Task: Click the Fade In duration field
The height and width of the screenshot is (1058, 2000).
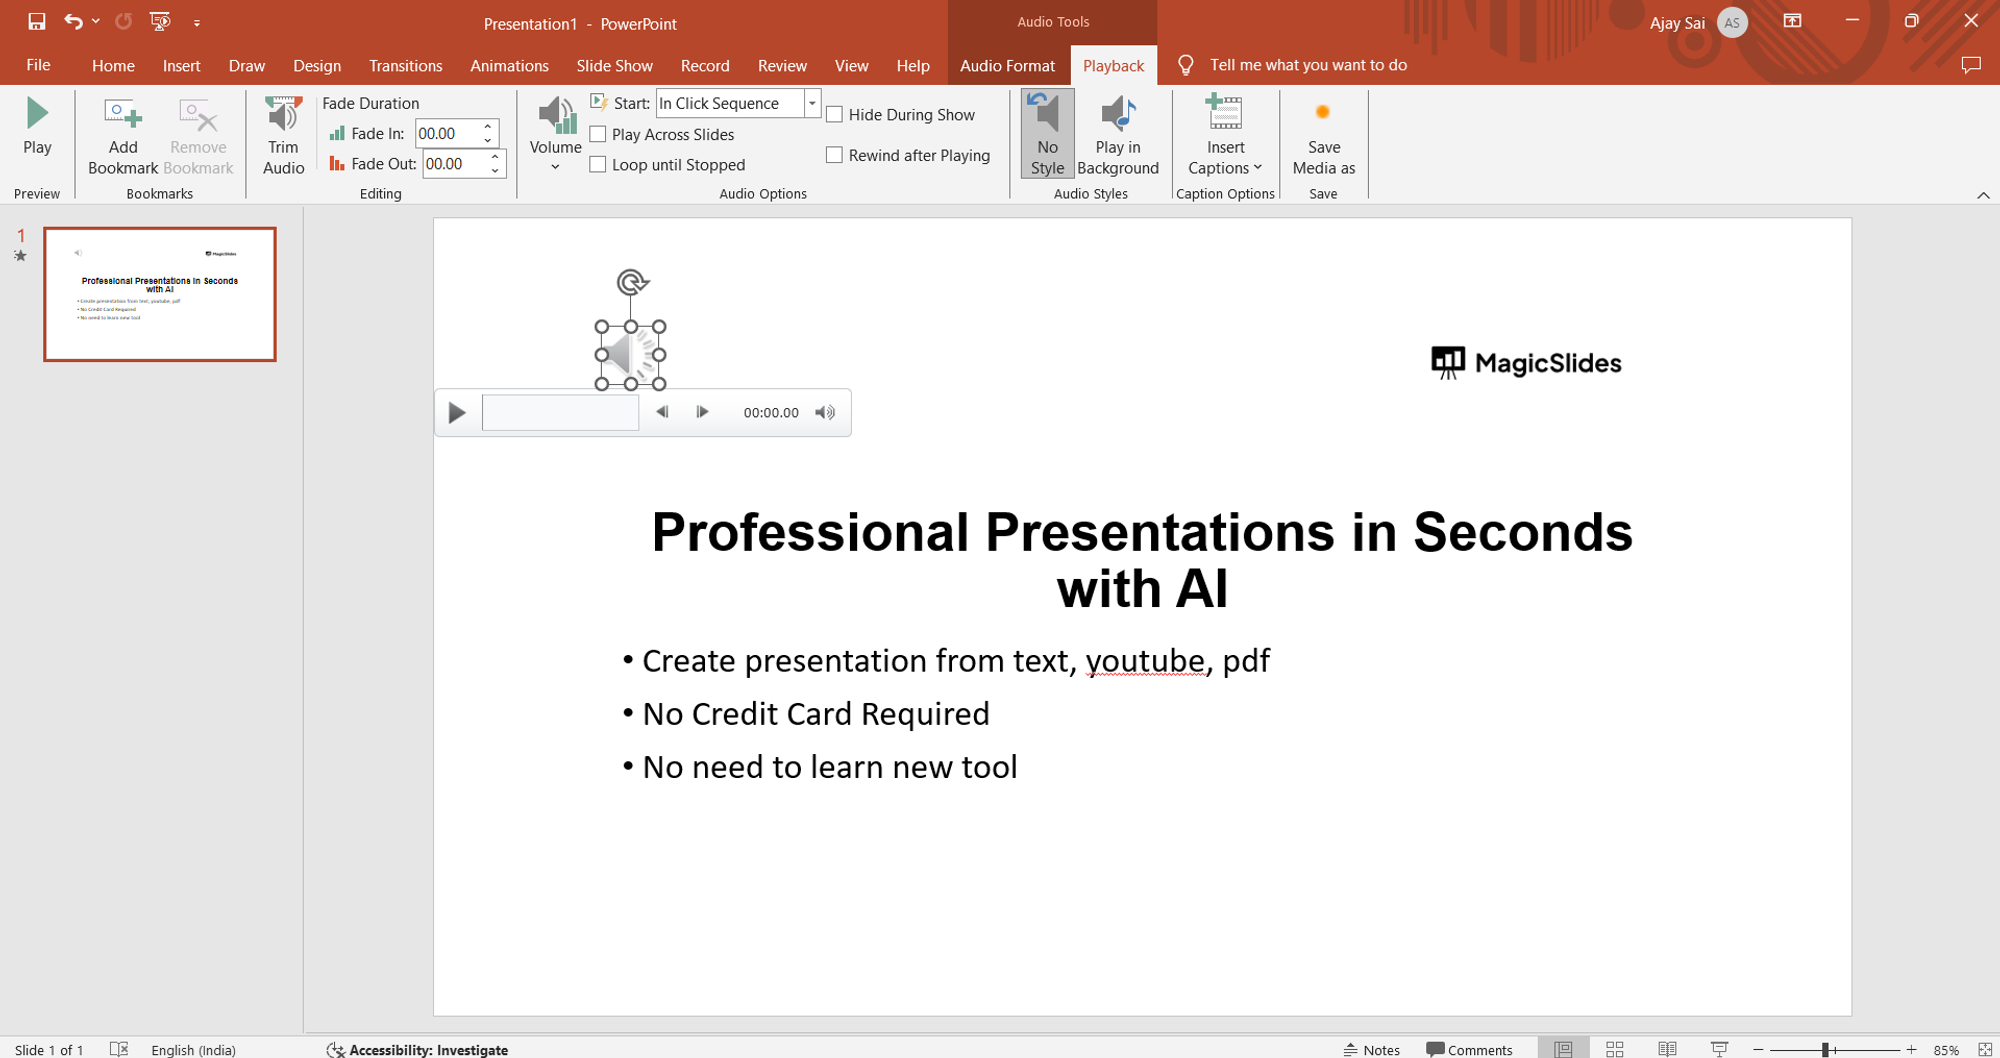Action: 447,133
